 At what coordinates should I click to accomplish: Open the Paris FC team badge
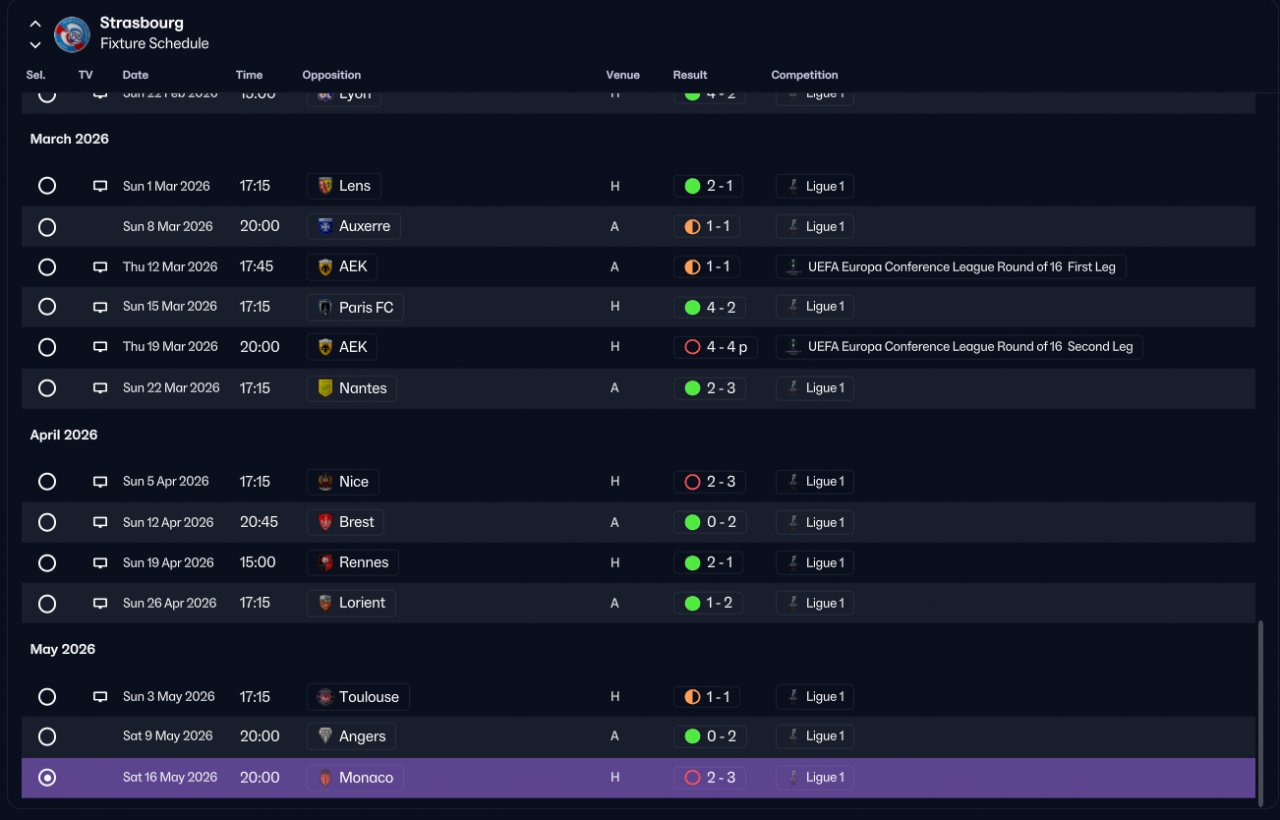(x=325, y=307)
